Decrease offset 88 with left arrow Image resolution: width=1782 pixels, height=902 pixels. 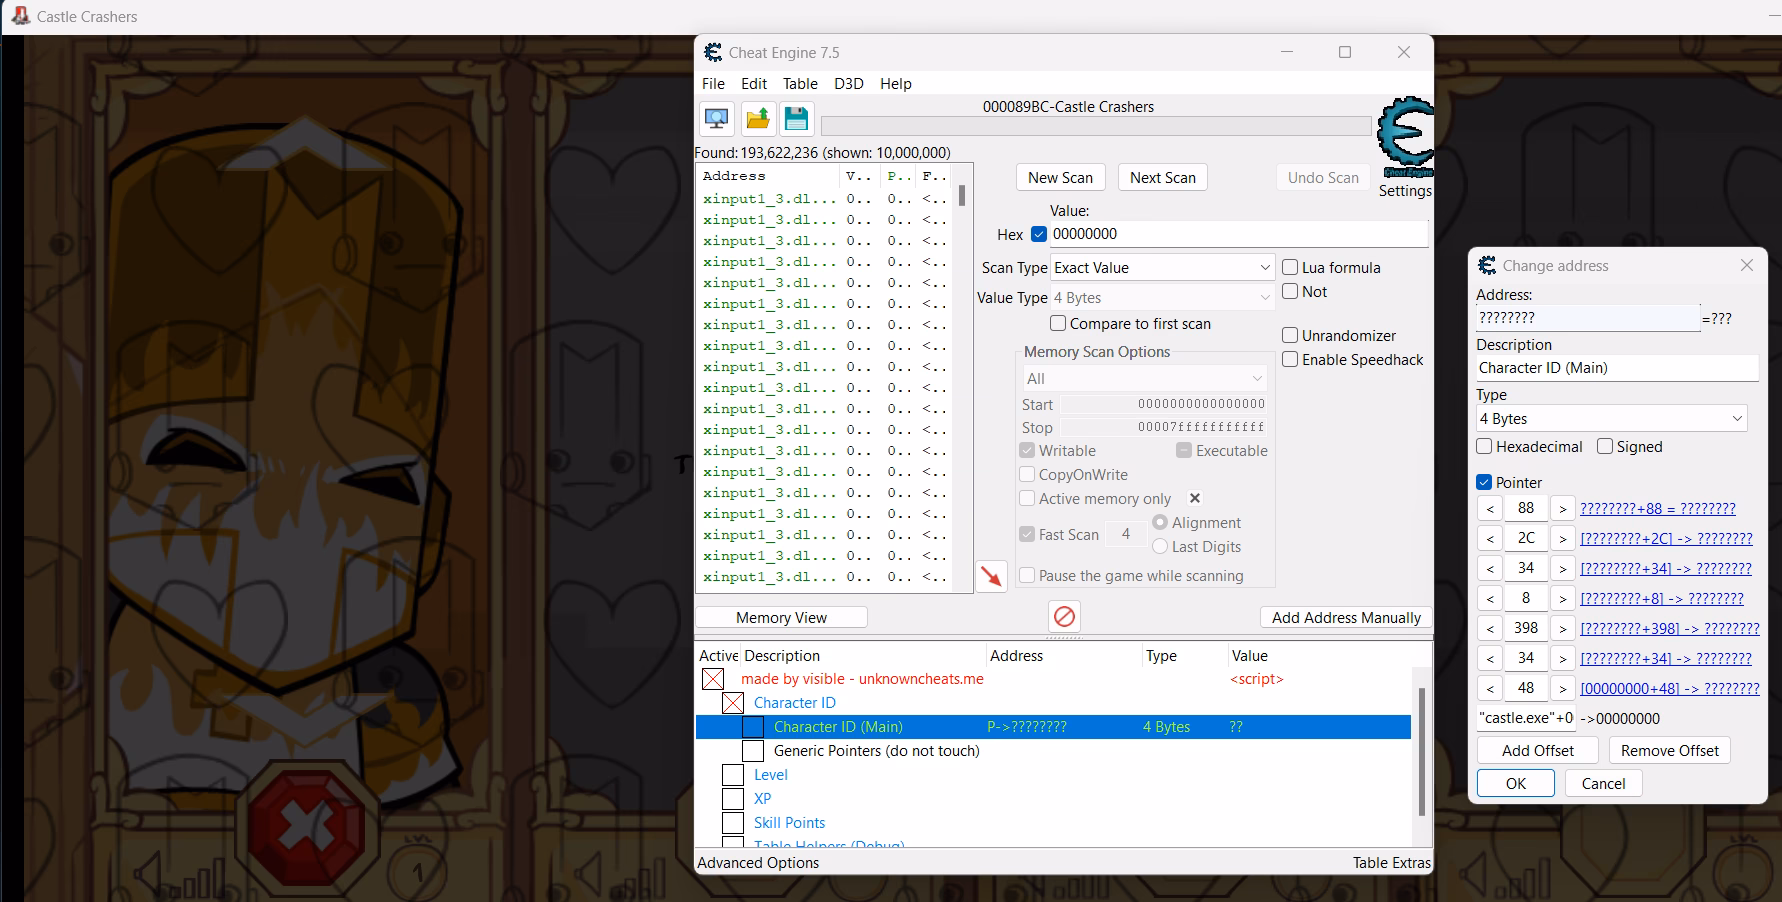coord(1490,508)
